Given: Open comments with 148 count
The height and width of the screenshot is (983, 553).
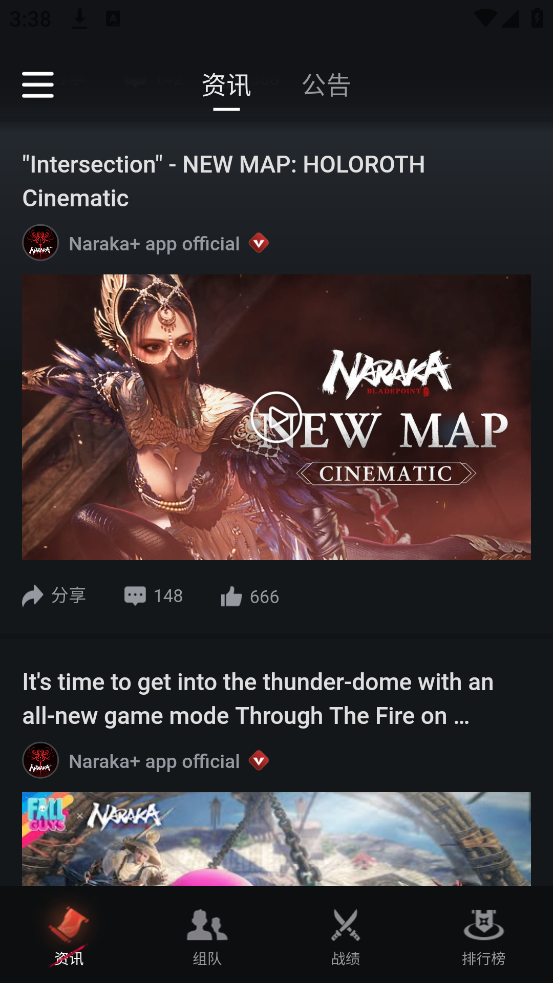Looking at the screenshot, I should [154, 596].
